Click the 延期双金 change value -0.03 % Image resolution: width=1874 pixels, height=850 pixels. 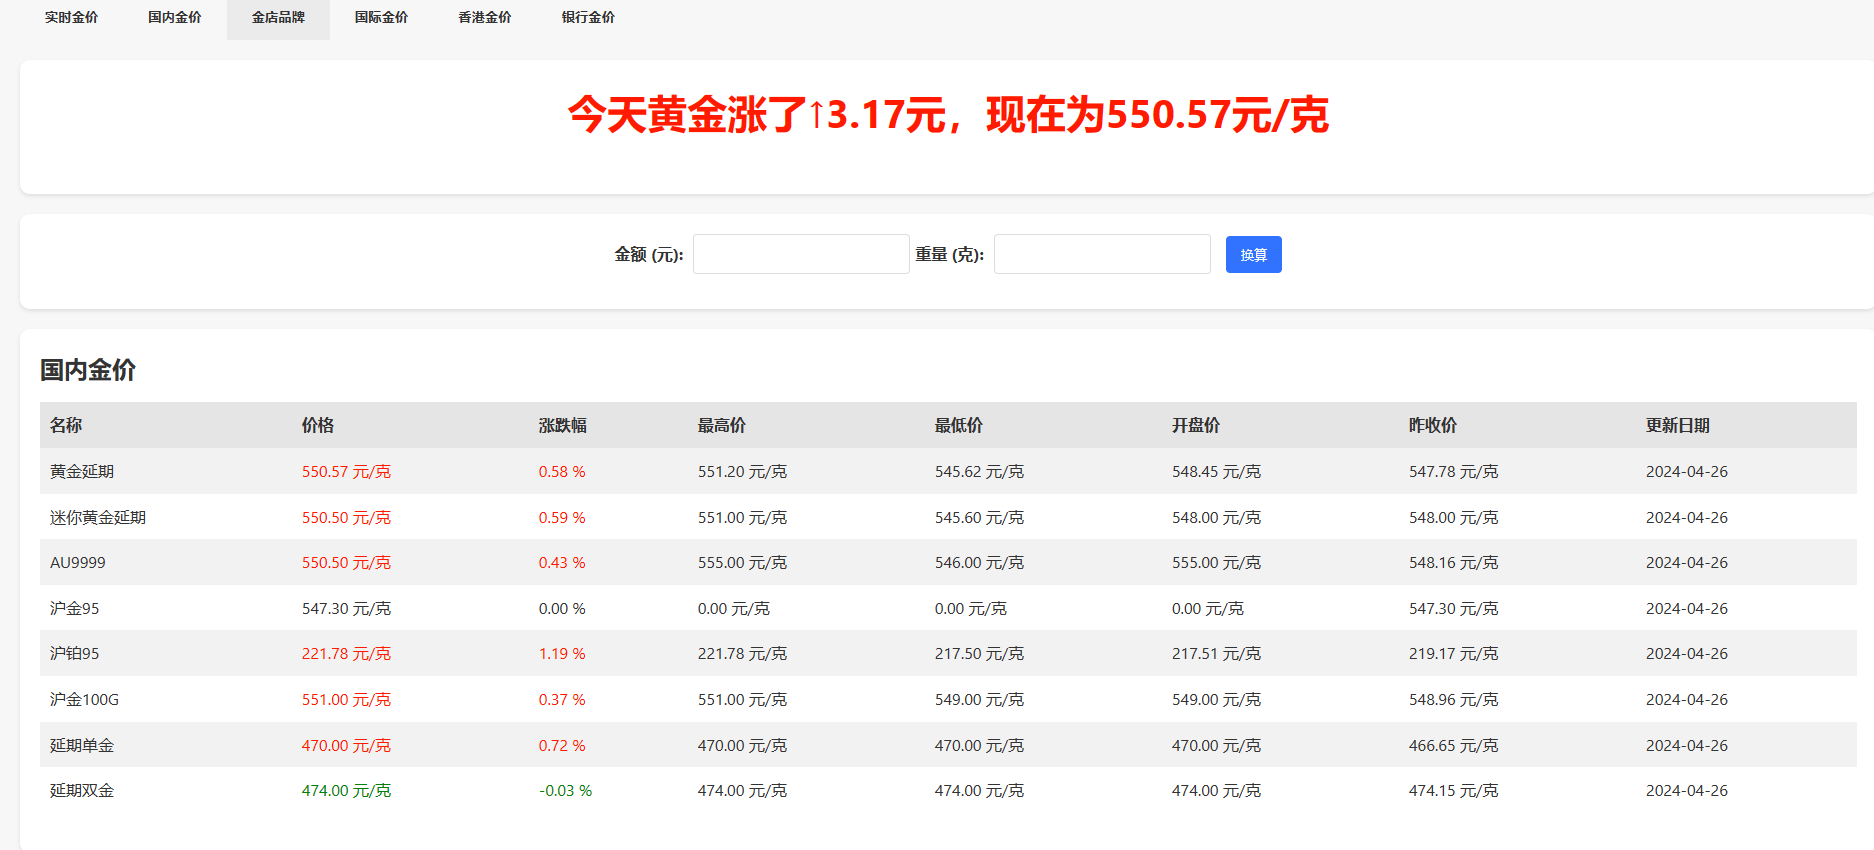pyautogui.click(x=565, y=791)
